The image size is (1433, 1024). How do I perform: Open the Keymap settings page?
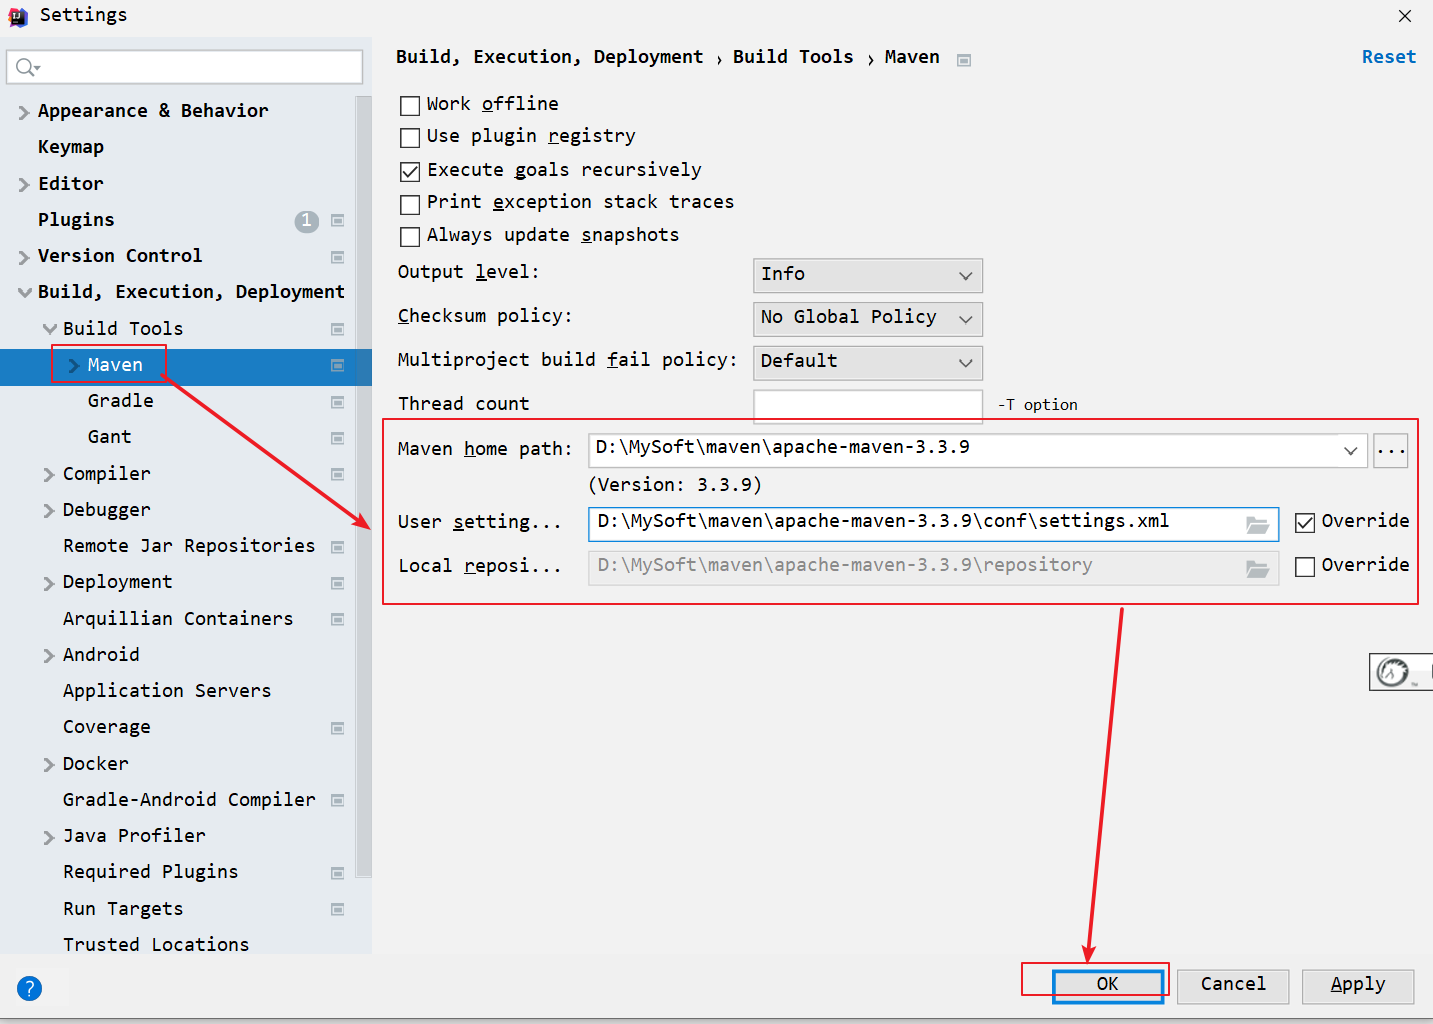click(71, 147)
